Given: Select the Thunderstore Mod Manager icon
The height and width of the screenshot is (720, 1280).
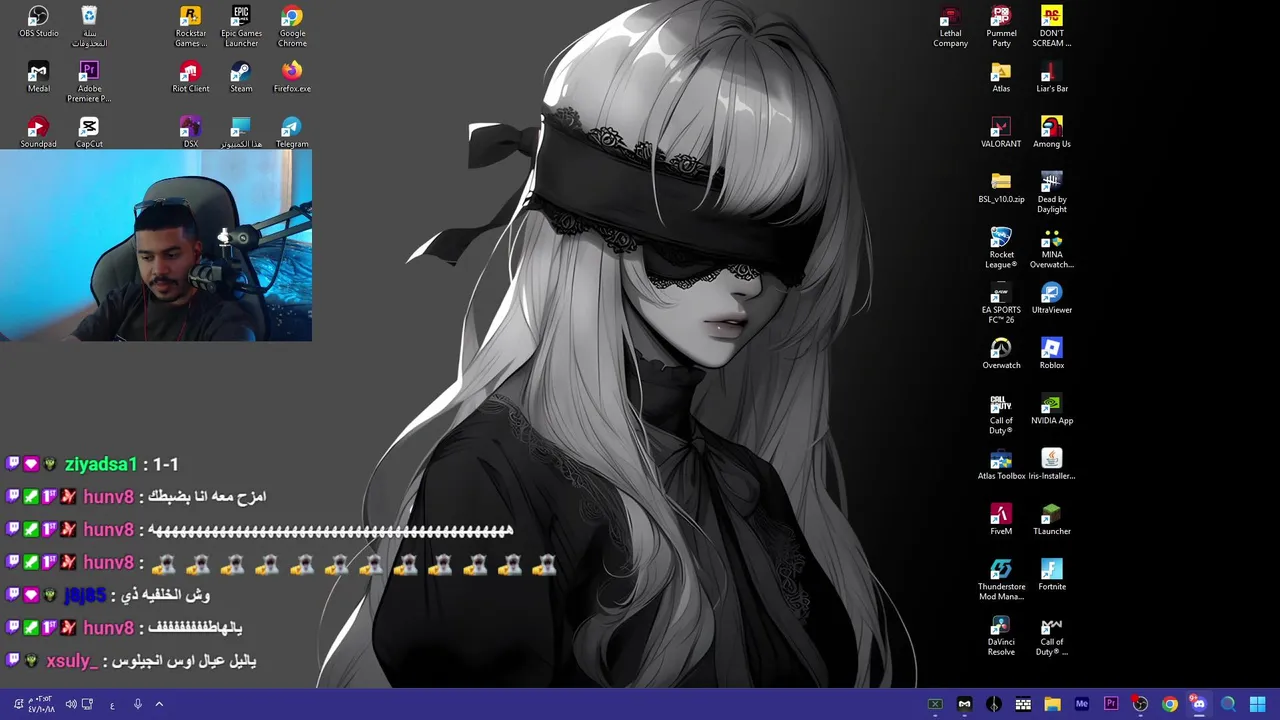Looking at the screenshot, I should (x=1001, y=579).
